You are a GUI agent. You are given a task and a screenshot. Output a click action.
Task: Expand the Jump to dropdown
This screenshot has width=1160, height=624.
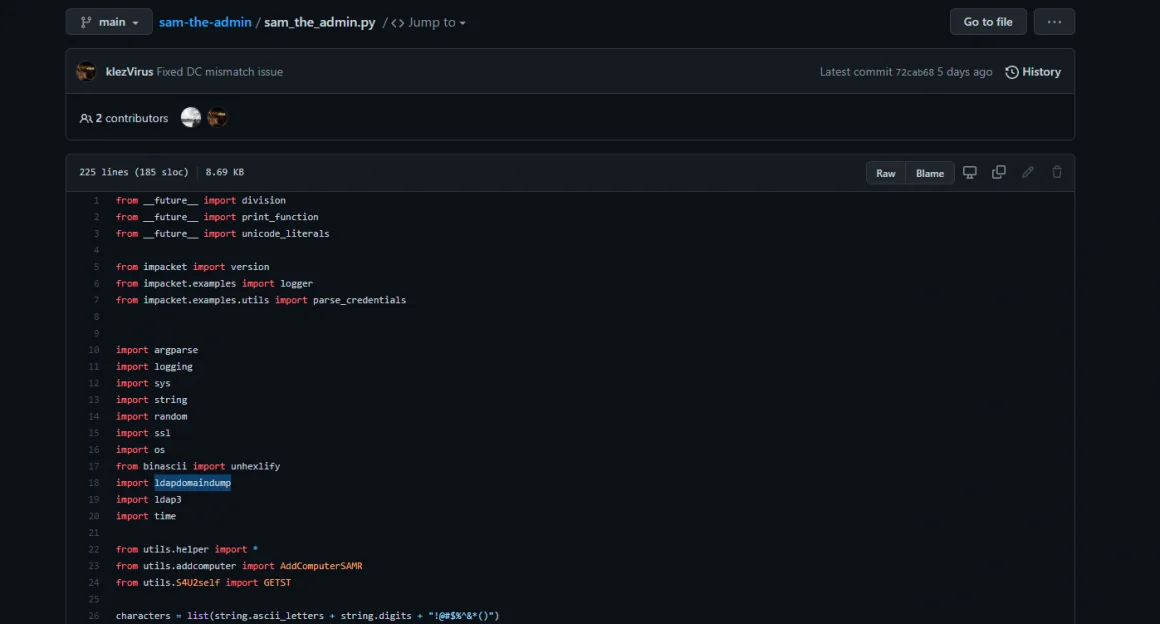(429, 22)
